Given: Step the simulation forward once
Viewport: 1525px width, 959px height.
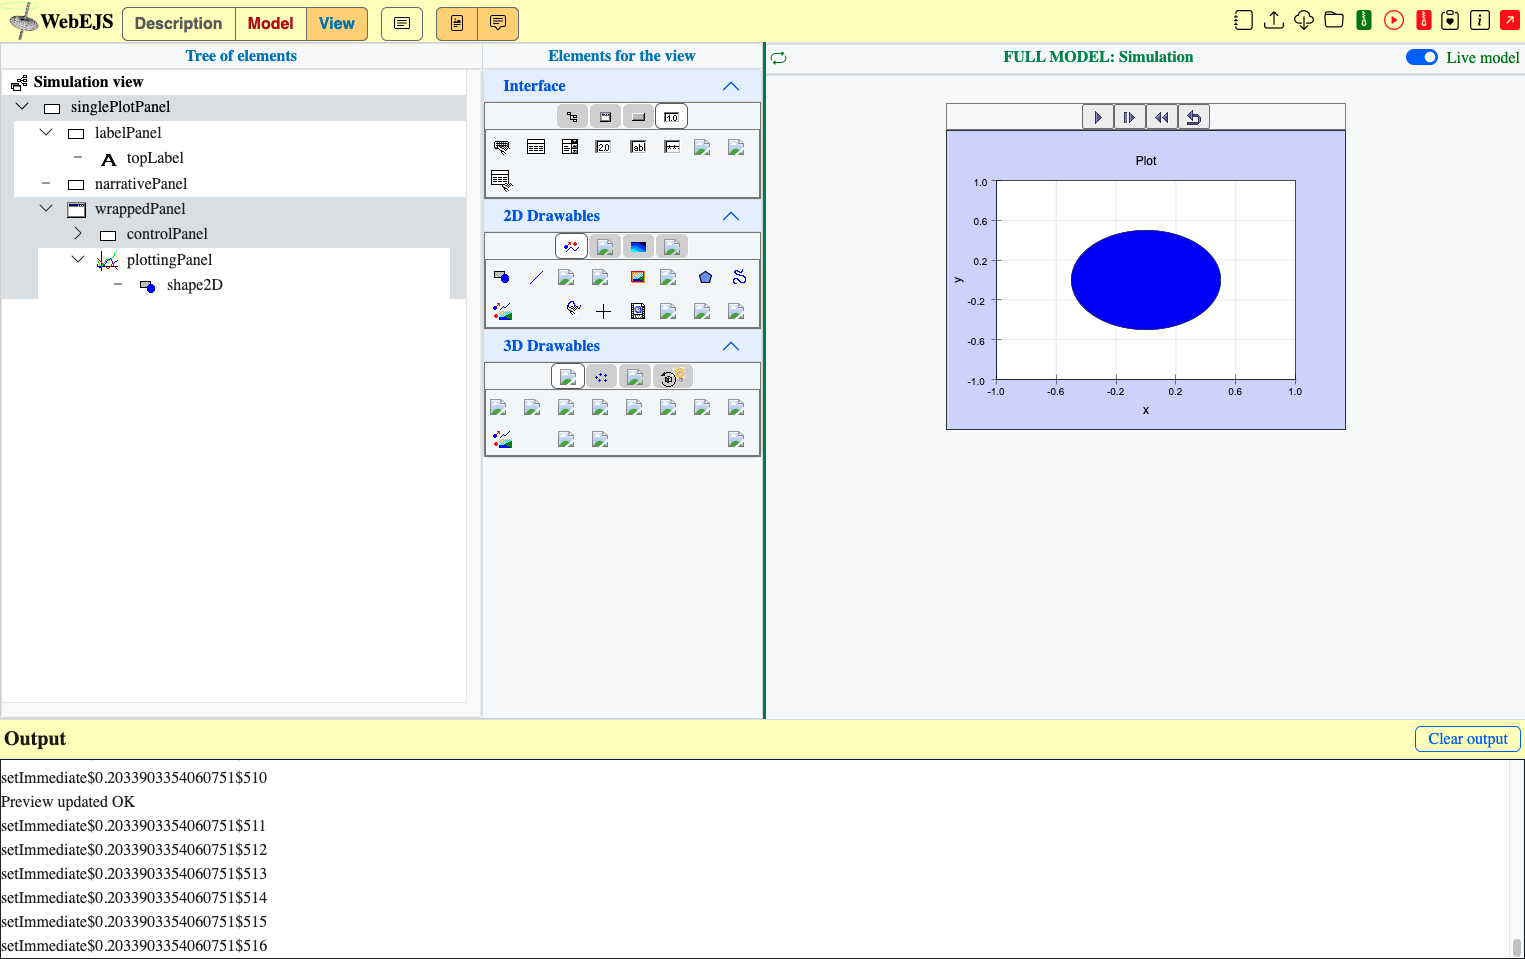Looking at the screenshot, I should point(1130,117).
